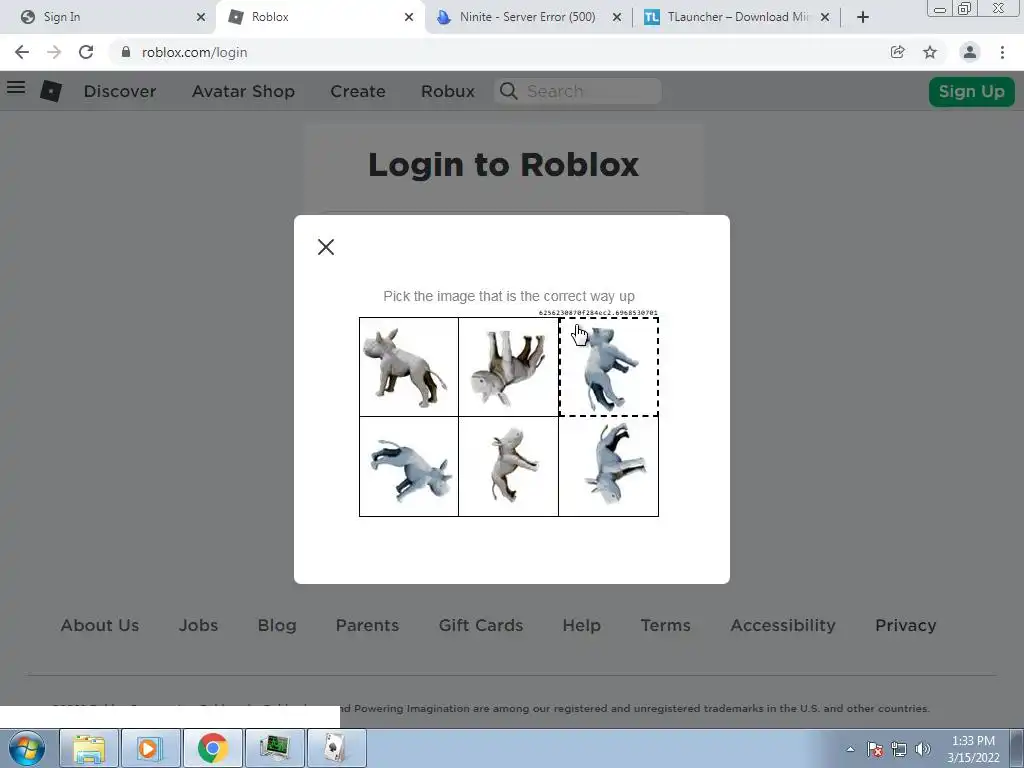Open the Gift Cards footer link

(481, 626)
